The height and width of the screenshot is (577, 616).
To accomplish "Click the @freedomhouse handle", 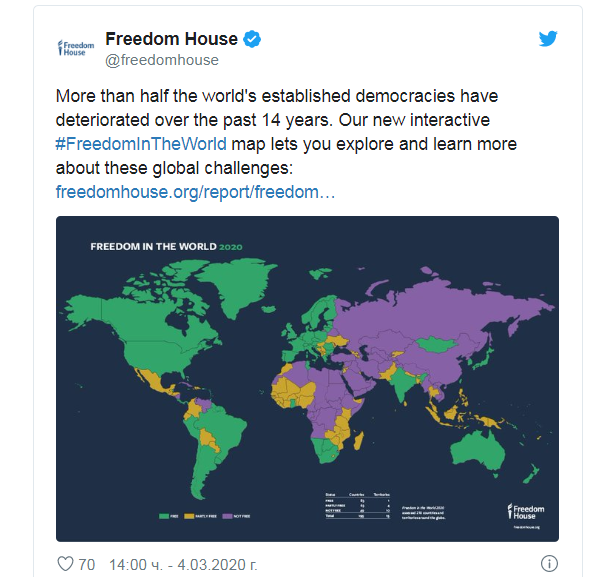I will (161, 60).
